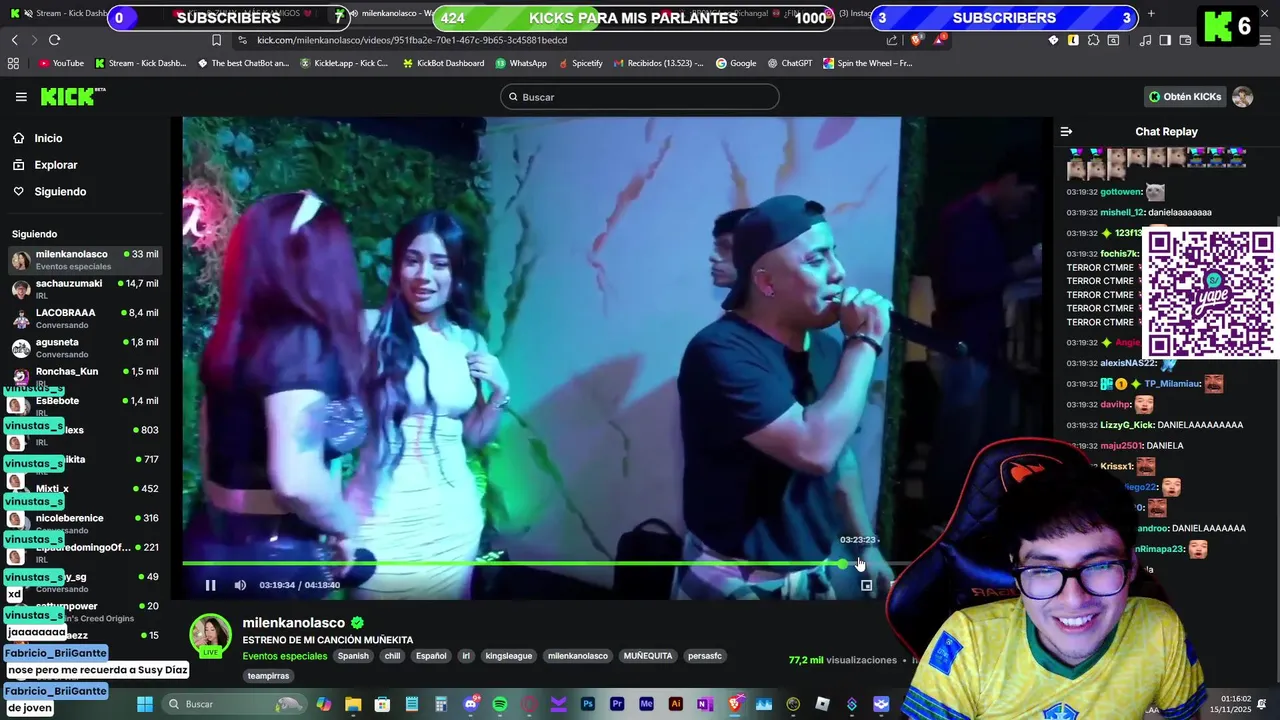The width and height of the screenshot is (1280, 720).
Task: Open Spin the Wheel bookmark
Action: [867, 63]
